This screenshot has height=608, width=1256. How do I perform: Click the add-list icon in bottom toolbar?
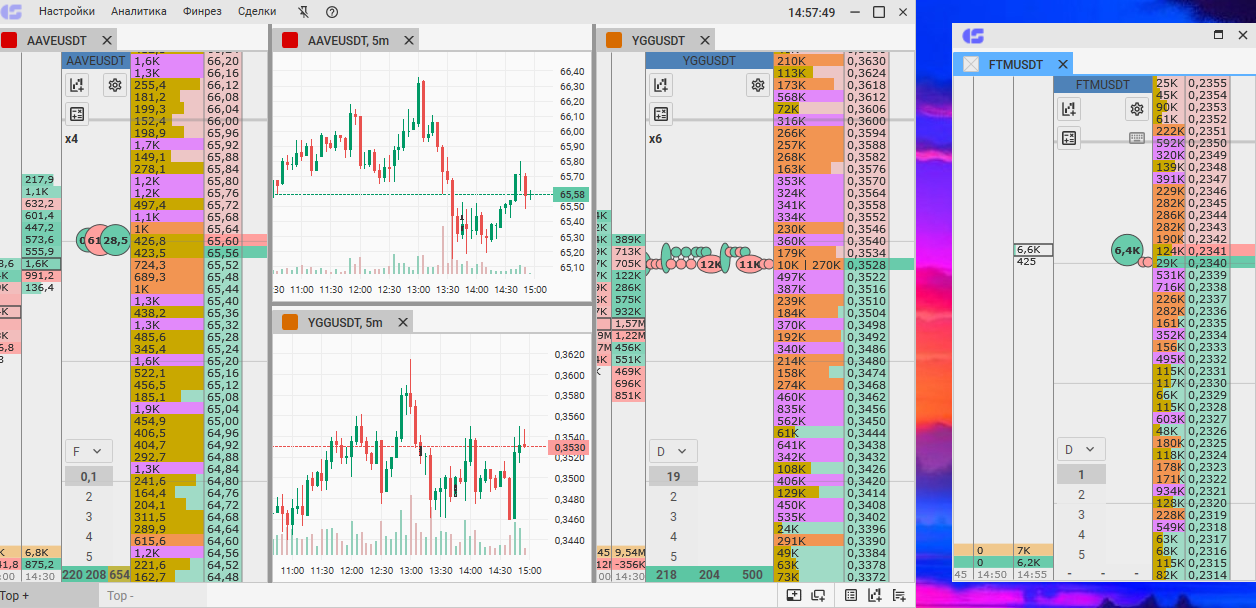click(898, 595)
